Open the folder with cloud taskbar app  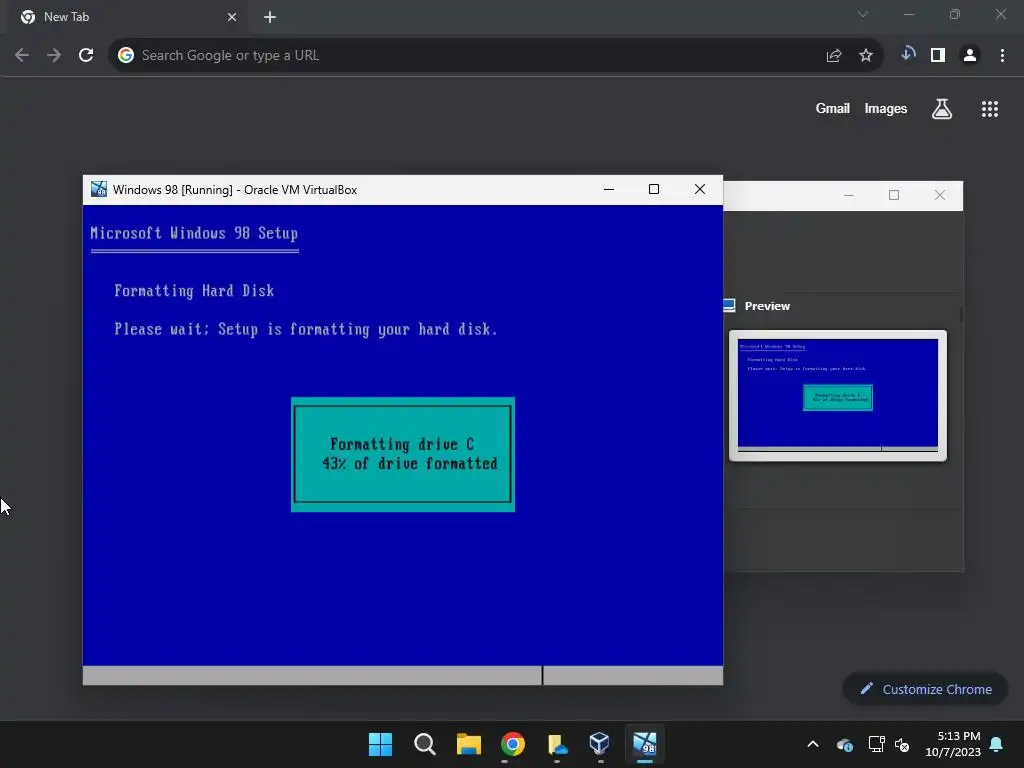pyautogui.click(x=557, y=744)
